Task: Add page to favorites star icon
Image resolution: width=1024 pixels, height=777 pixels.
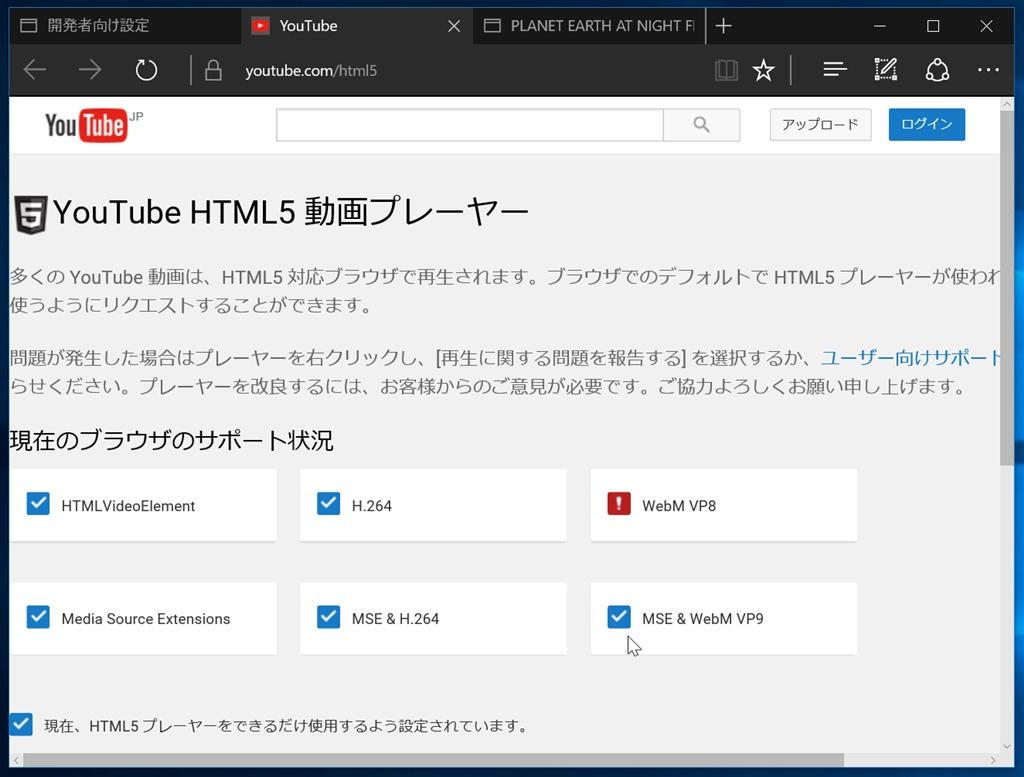Action: pos(763,70)
